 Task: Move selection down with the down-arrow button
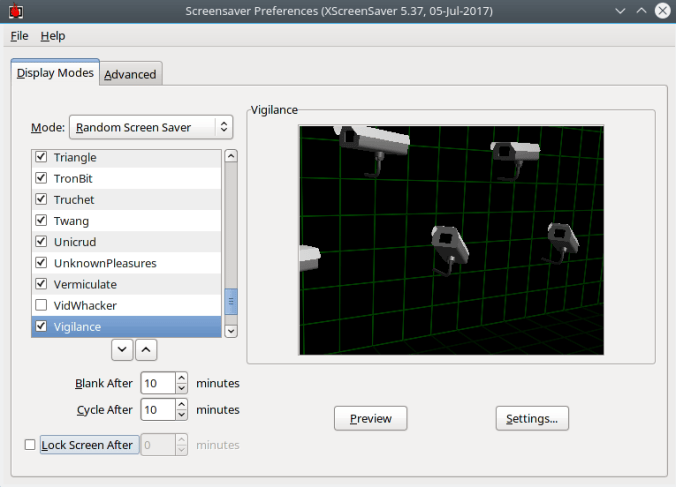click(123, 349)
